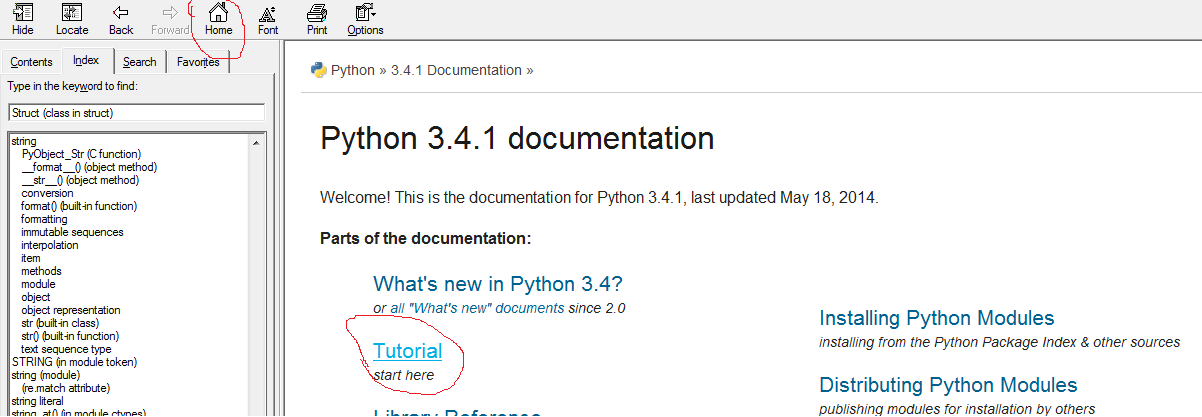Select index entry str() (built-in function)

tap(70, 336)
